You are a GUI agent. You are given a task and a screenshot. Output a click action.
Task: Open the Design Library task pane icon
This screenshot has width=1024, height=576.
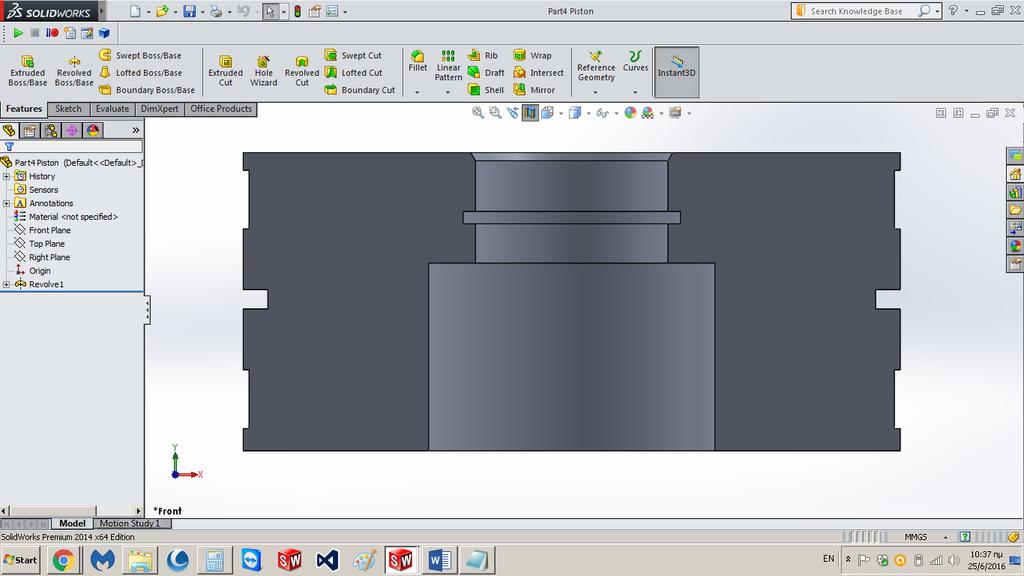pos(1015,192)
